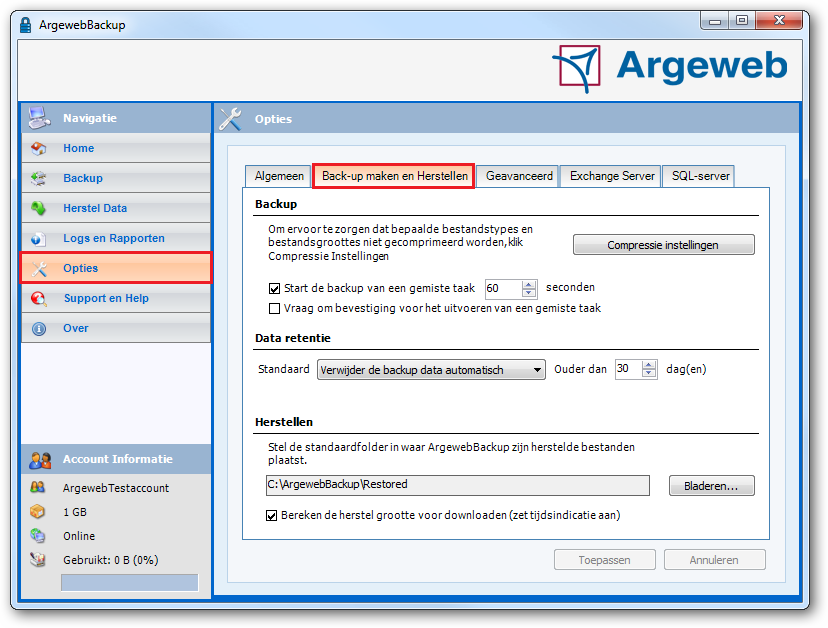
Task: Click the green Herstel Data icon
Action: (x=39, y=208)
